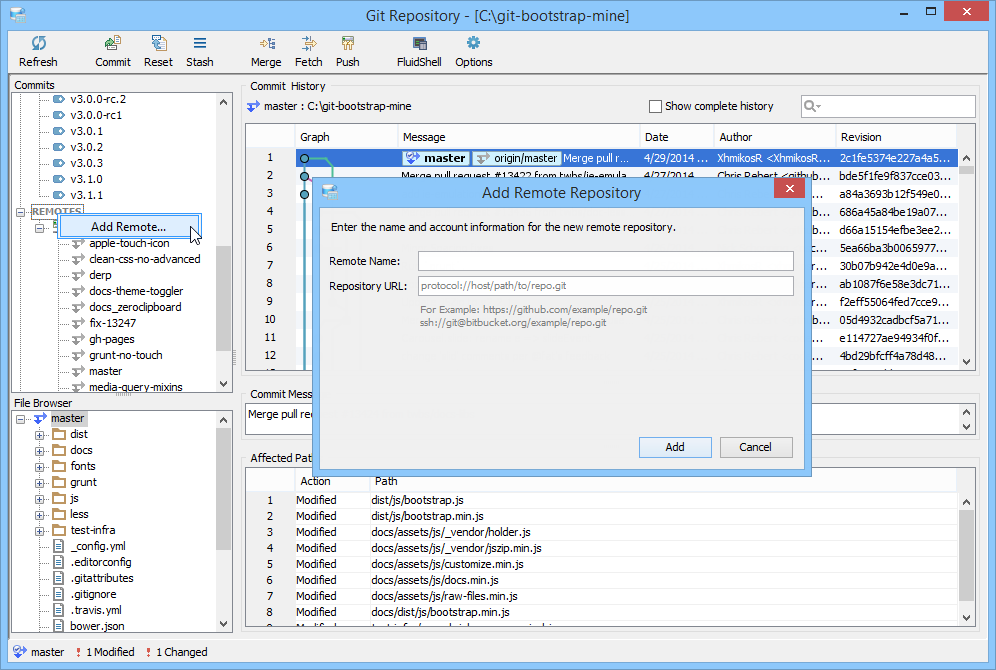Select the v3.1.1 tag icon
The height and width of the screenshot is (670, 996).
[59, 195]
